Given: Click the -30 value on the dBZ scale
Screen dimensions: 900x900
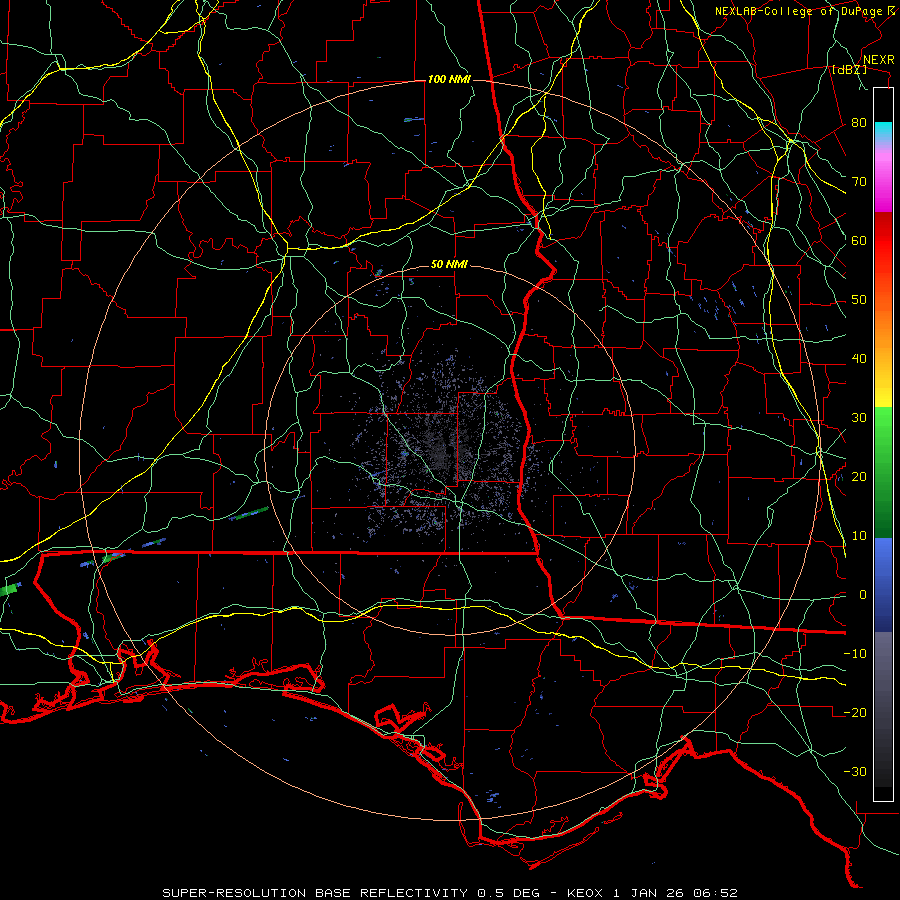Looking at the screenshot, I should coord(855,771).
